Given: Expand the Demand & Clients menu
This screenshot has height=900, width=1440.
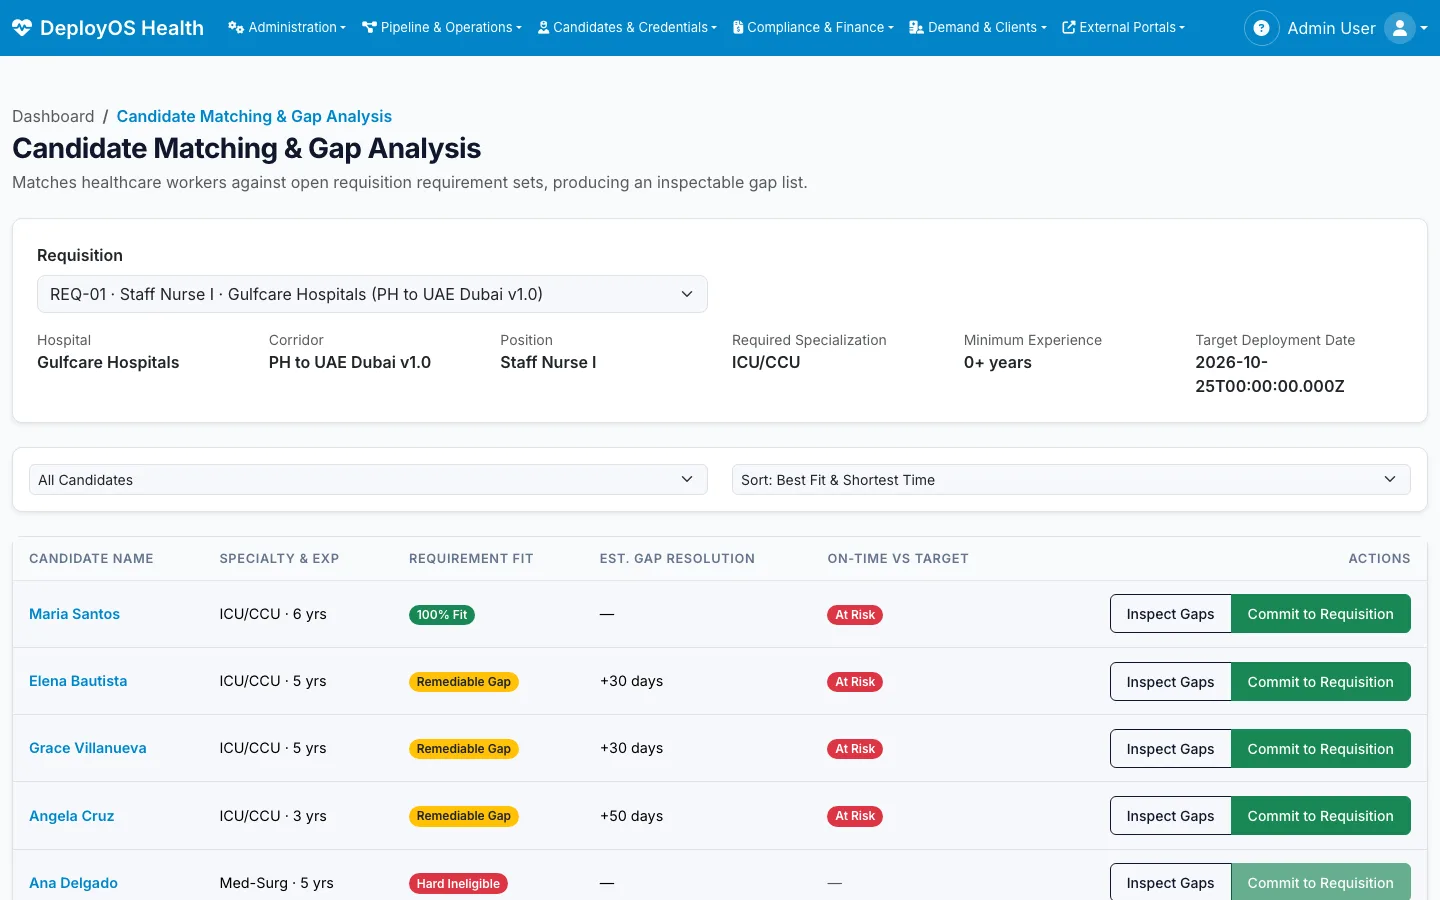Looking at the screenshot, I should [x=978, y=28].
